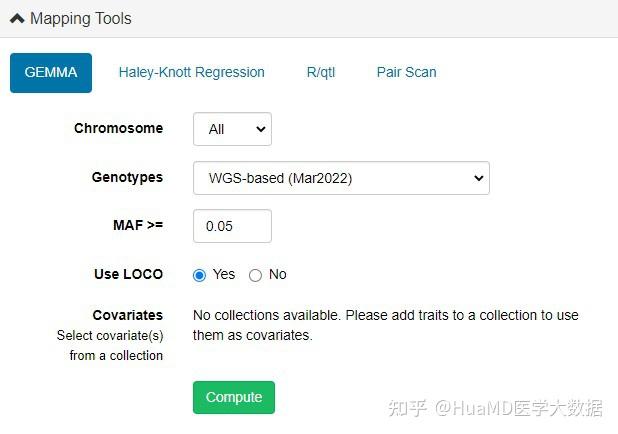Choose No for Use LOCO
This screenshot has height=434, width=618.
[x=255, y=275]
